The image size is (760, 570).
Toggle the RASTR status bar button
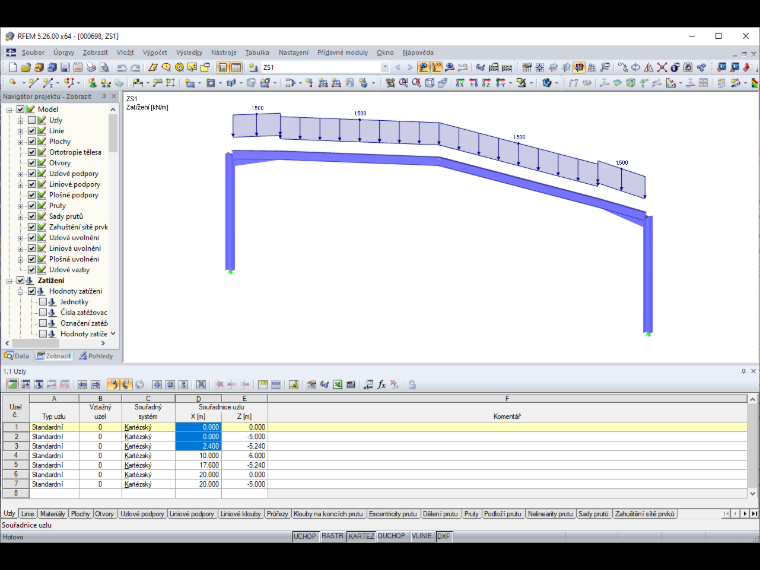click(332, 537)
